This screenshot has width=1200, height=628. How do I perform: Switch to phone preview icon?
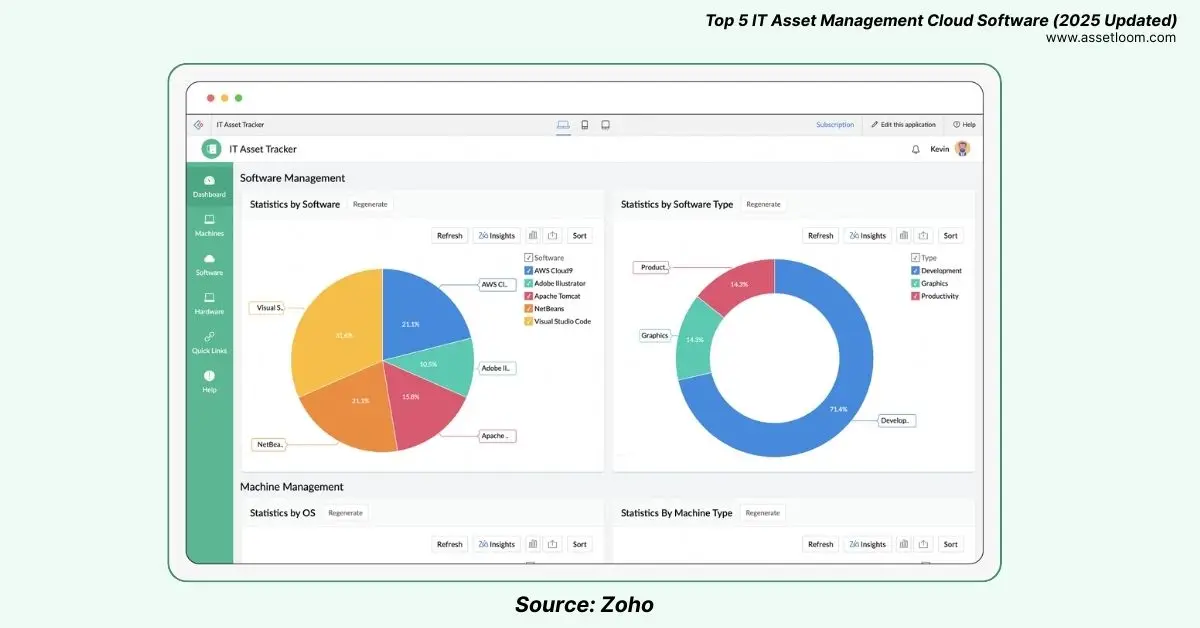(585, 125)
